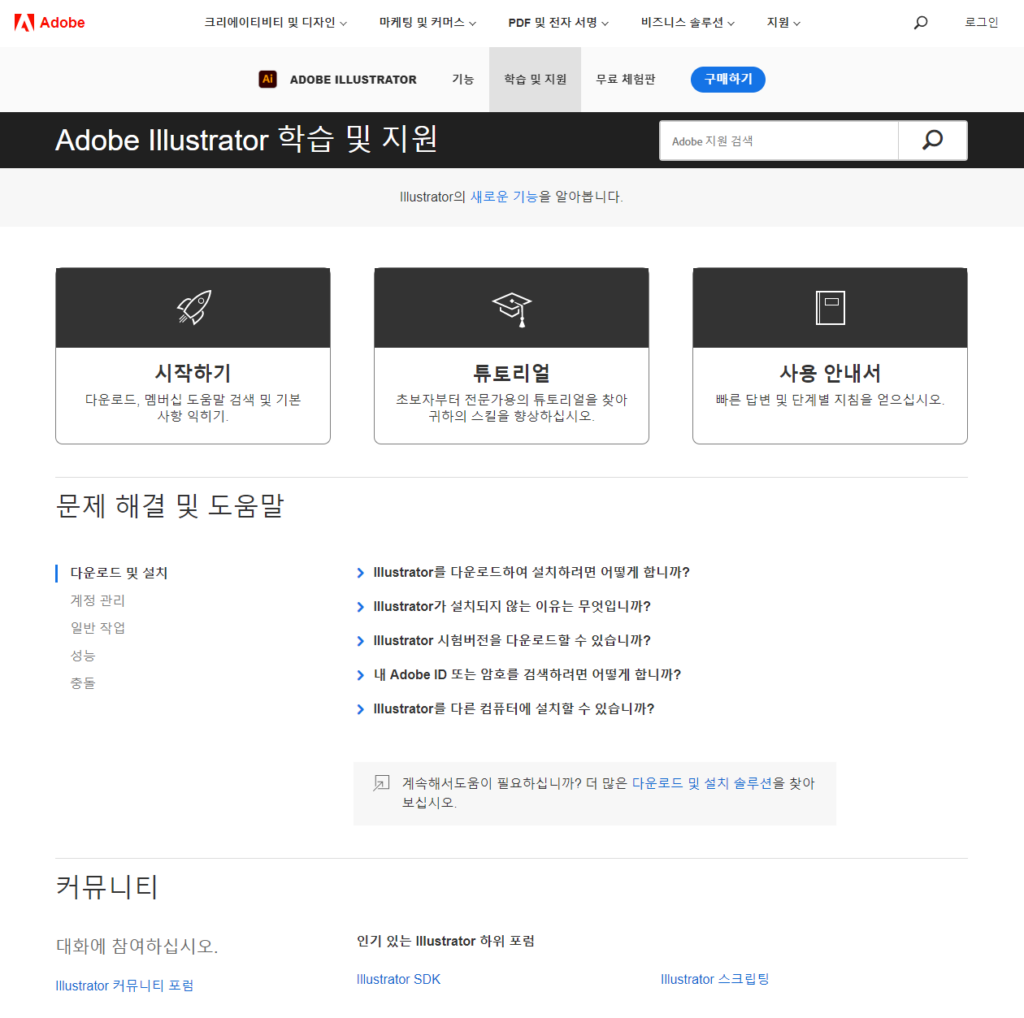Switch to the 기능 tab
The image size is (1024, 1018).
(x=463, y=80)
